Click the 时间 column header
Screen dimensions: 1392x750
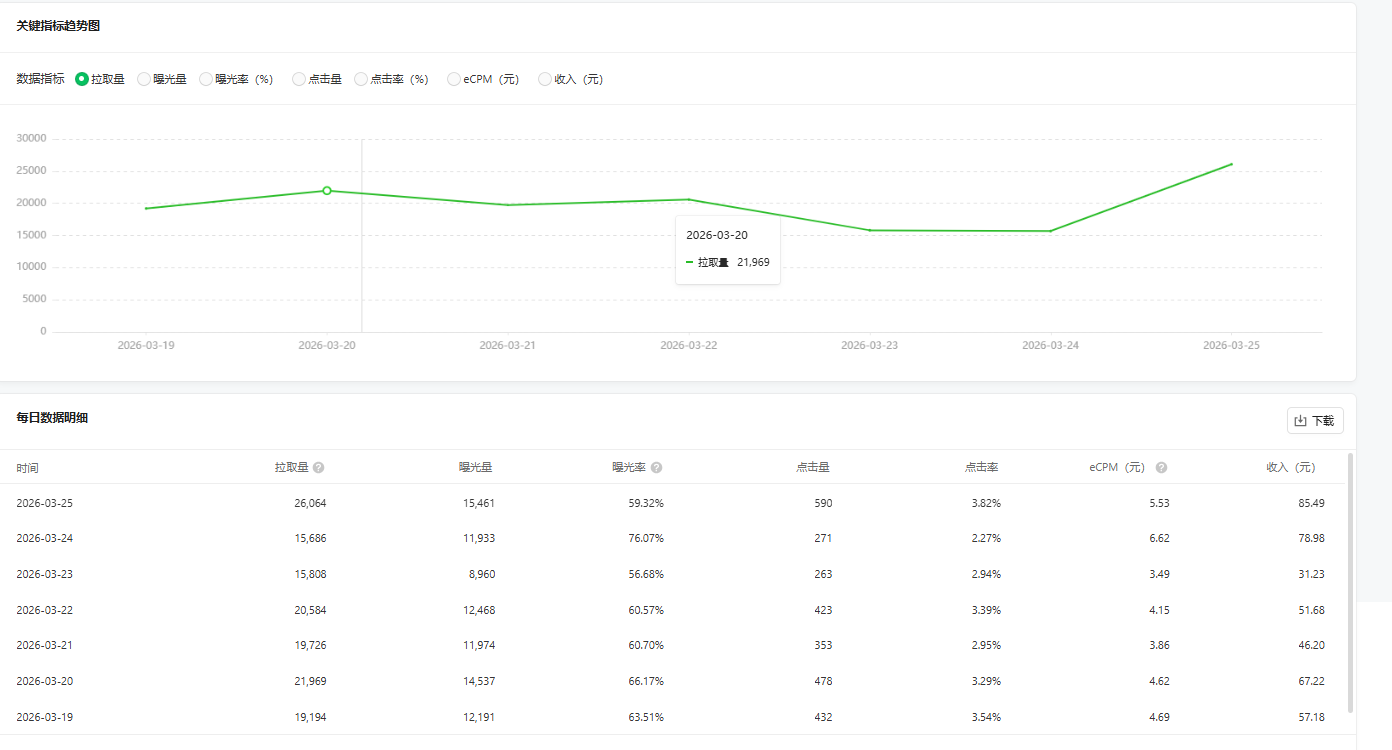(28, 468)
